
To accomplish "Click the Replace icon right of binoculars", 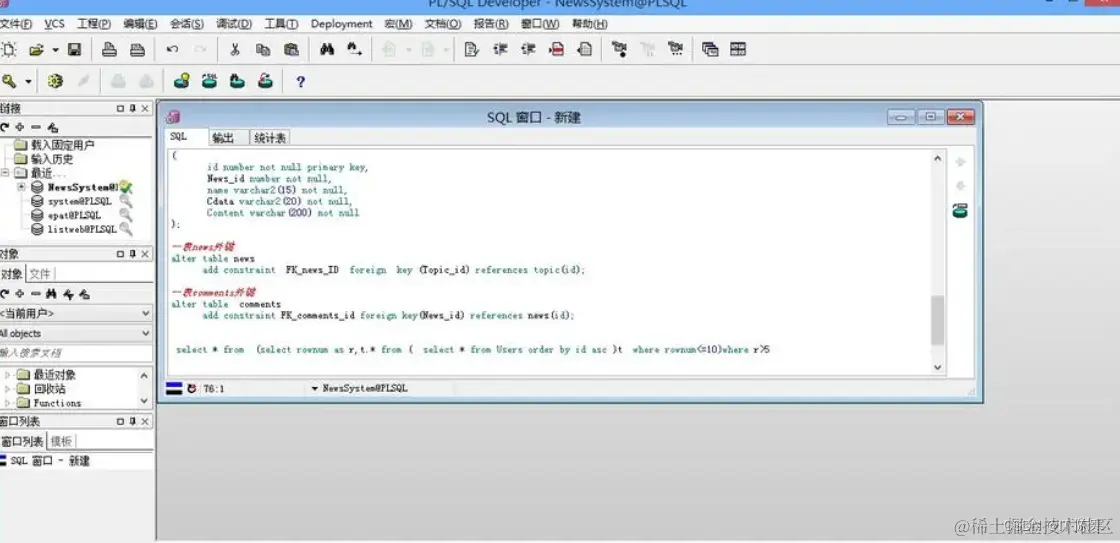I will (x=355, y=49).
